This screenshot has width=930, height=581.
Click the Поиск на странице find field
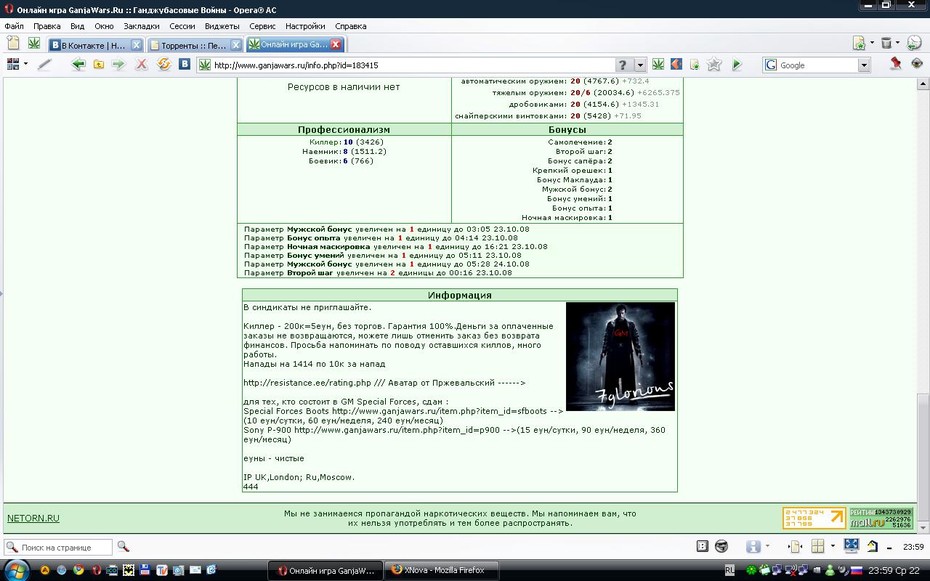tap(58, 547)
